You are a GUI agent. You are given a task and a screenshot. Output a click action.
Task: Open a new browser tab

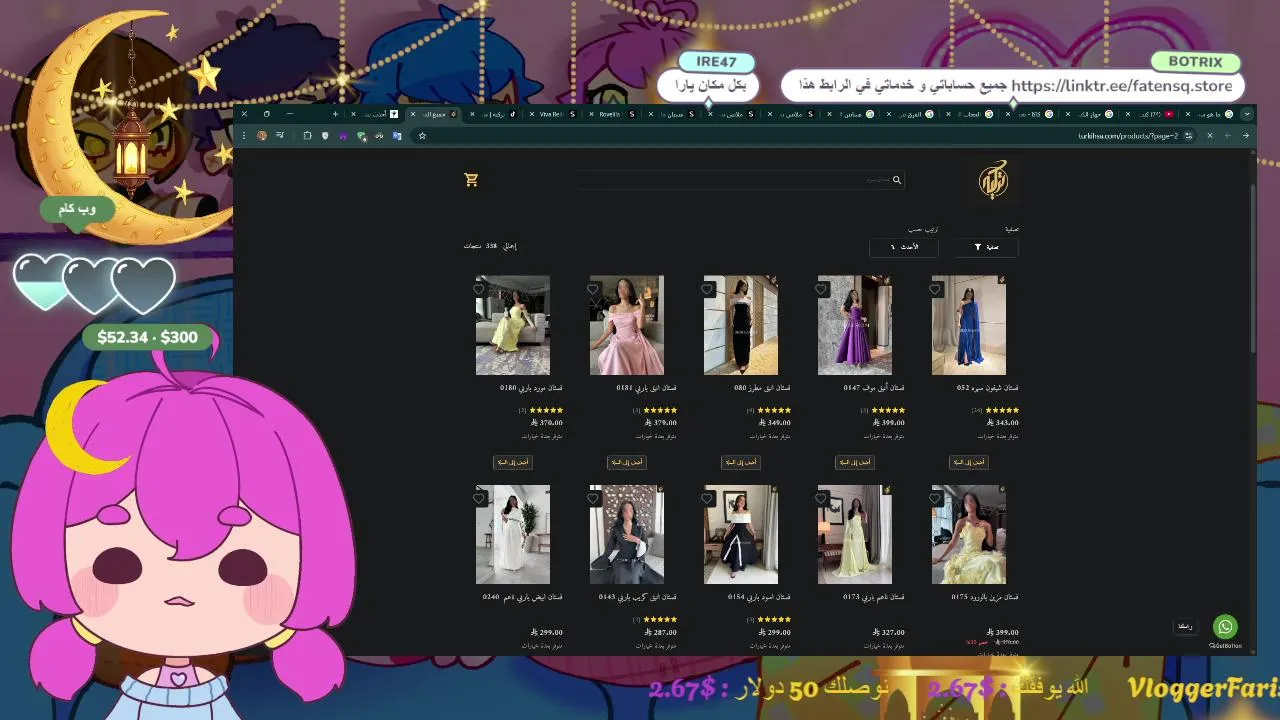point(335,114)
